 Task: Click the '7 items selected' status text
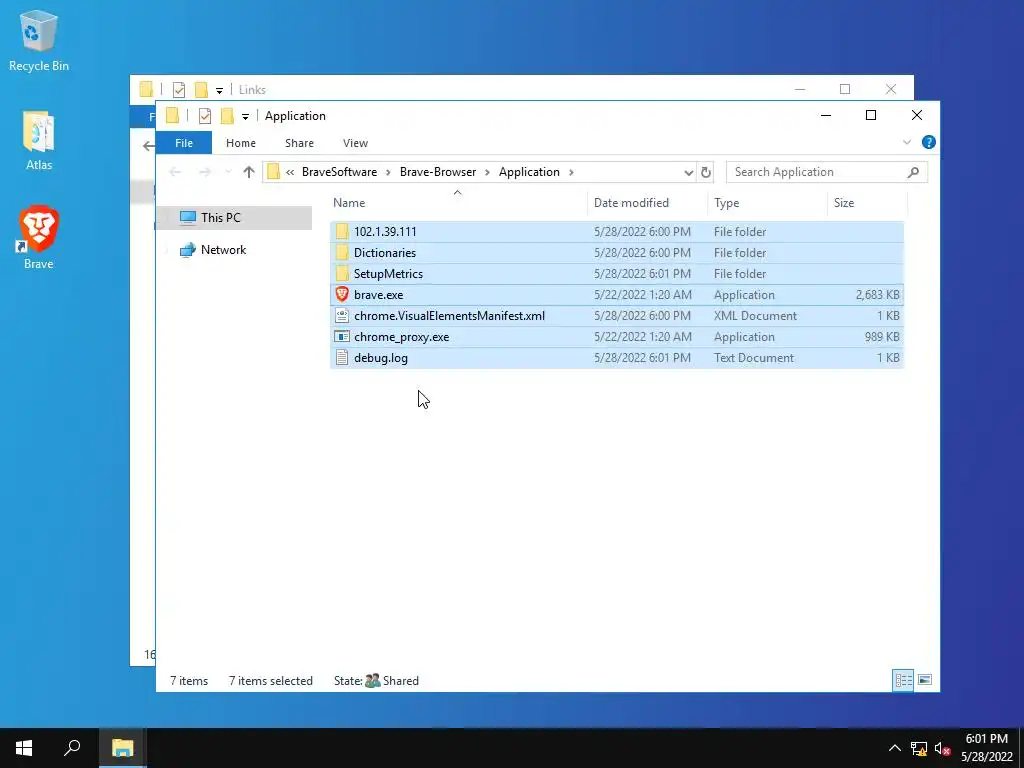270,680
